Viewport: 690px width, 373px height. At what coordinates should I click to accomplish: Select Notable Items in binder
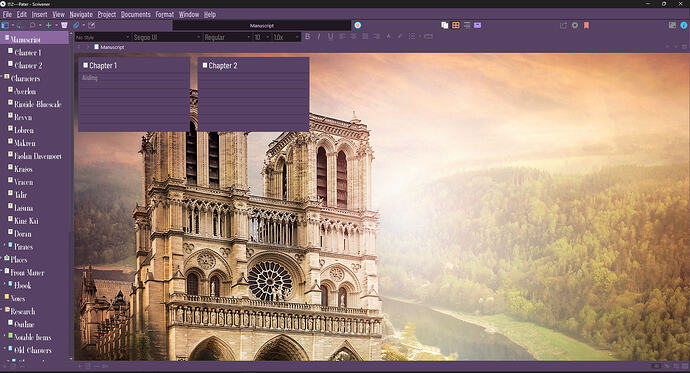33,337
